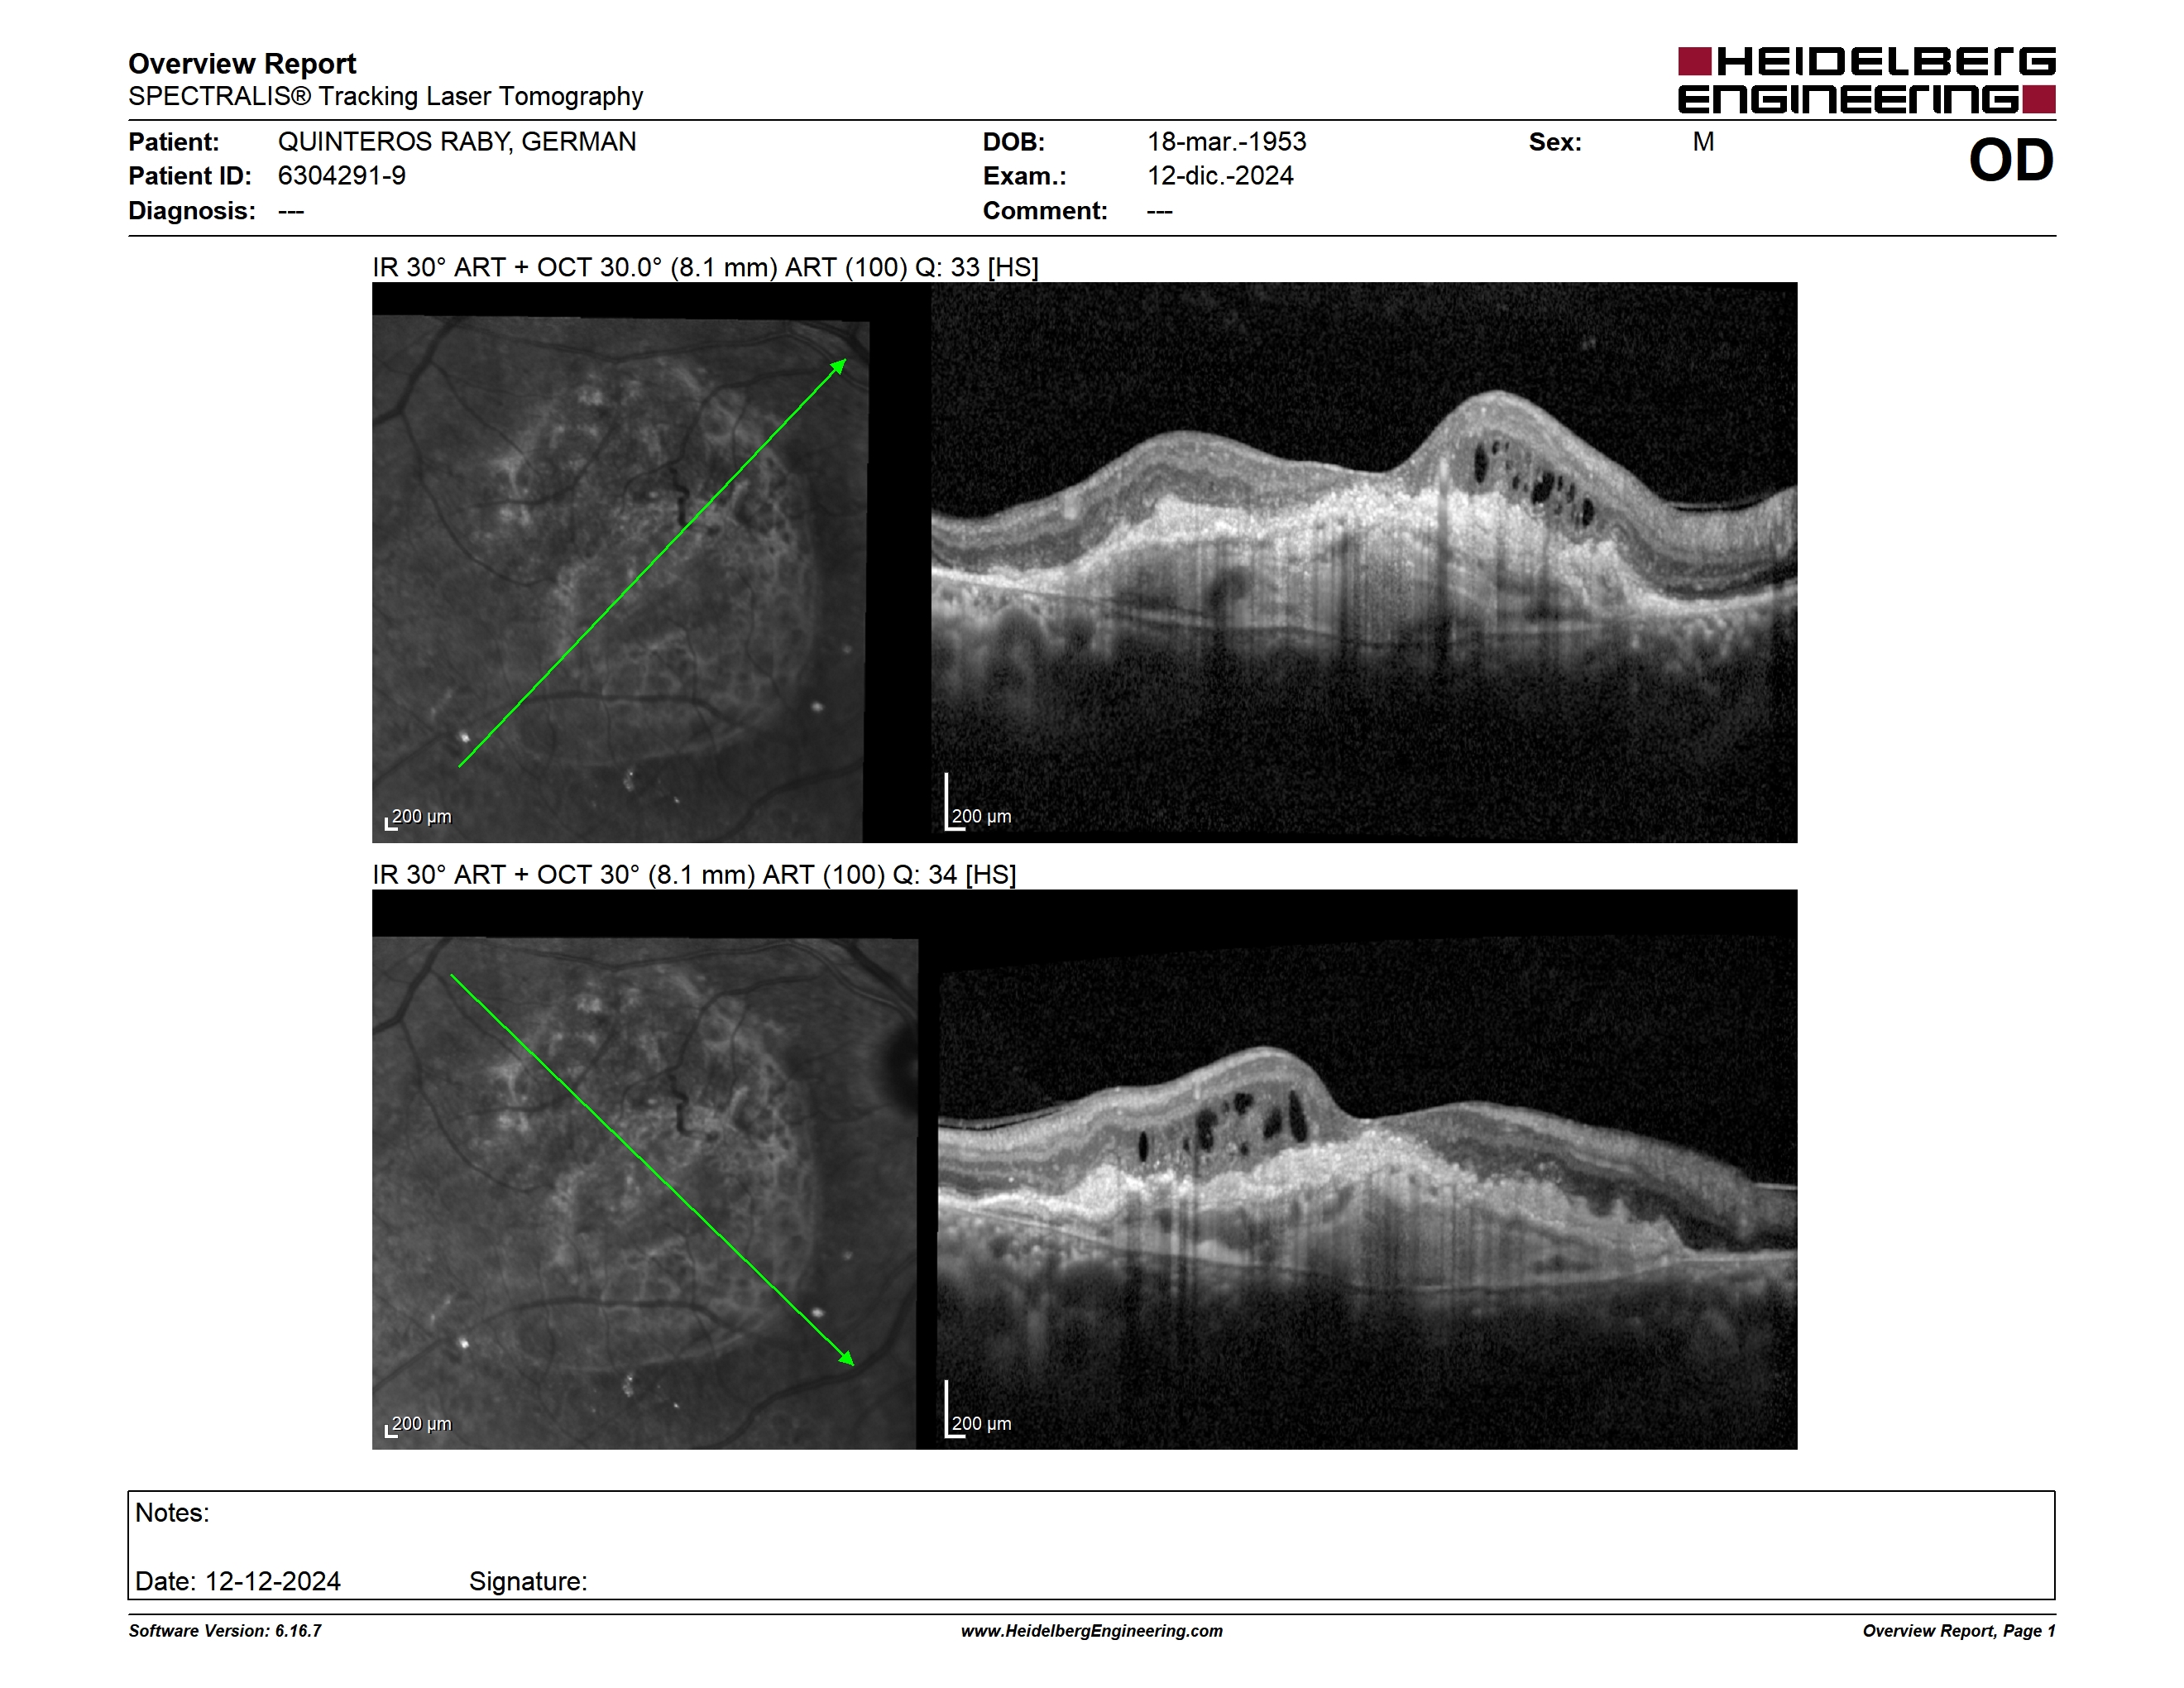Click the 'Notes:' field label
Image resolution: width=2184 pixels, height=1688 pixels.
click(x=172, y=1513)
